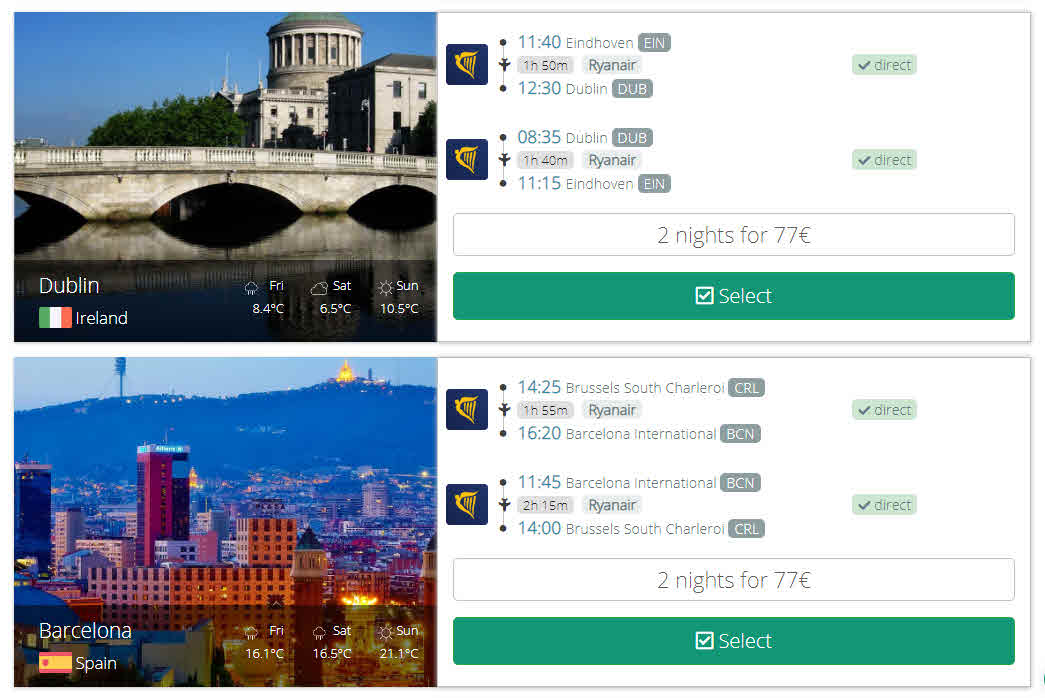The width and height of the screenshot is (1045, 698).
Task: Click the plane icon on the 11:40 Eindhoven departure
Action: pos(505,65)
